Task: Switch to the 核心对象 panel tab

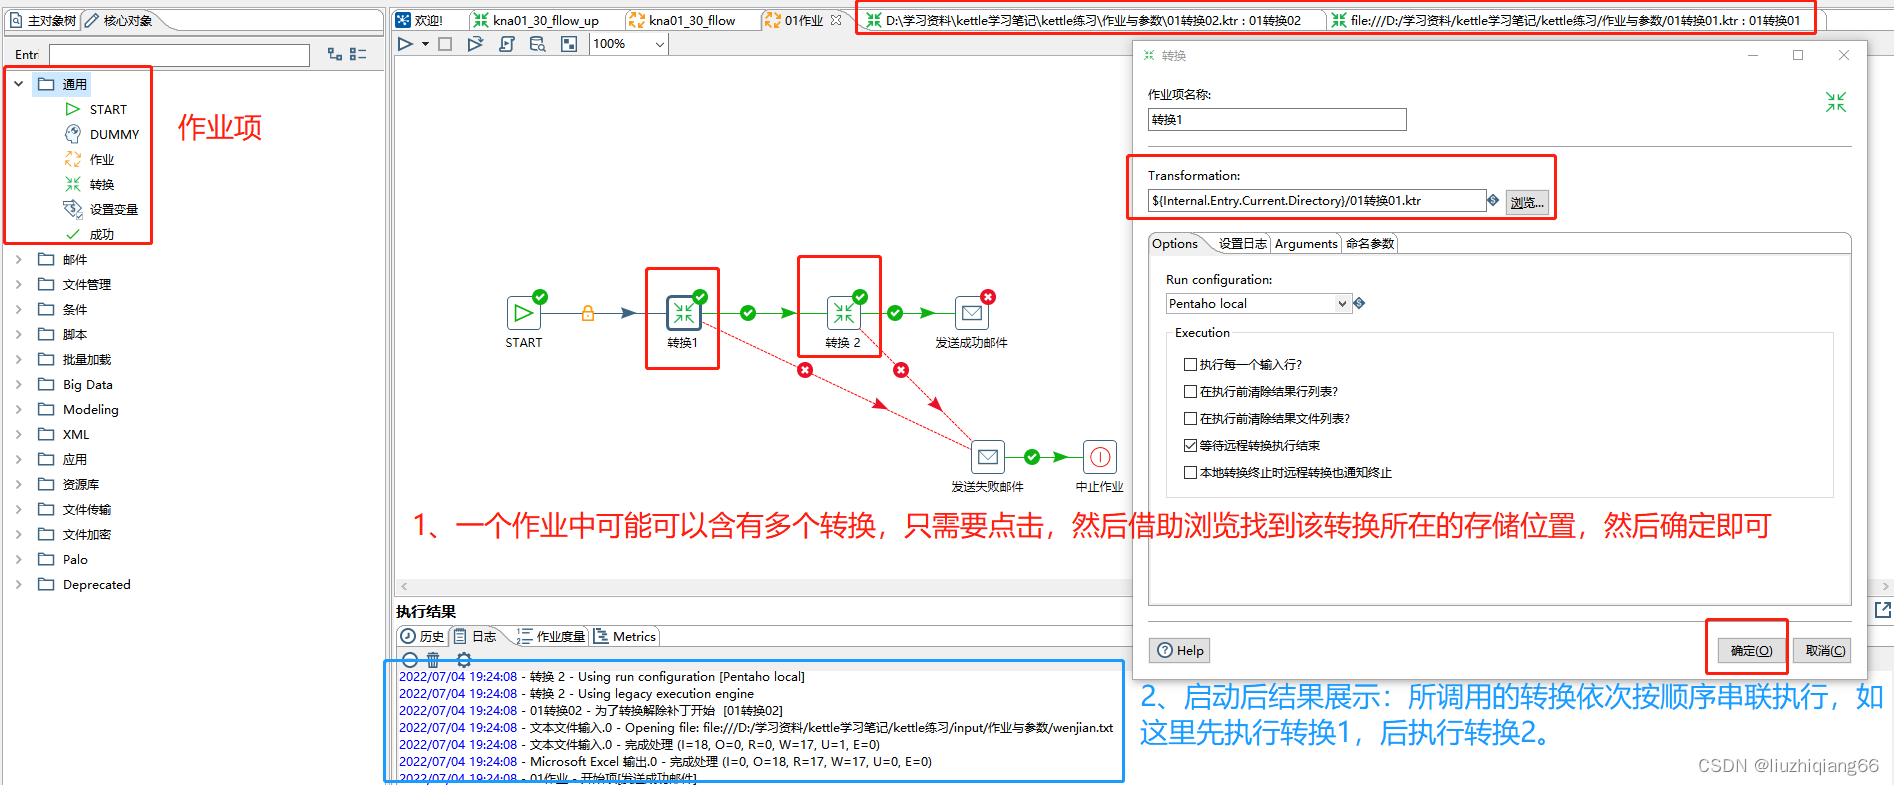Action: tap(119, 20)
